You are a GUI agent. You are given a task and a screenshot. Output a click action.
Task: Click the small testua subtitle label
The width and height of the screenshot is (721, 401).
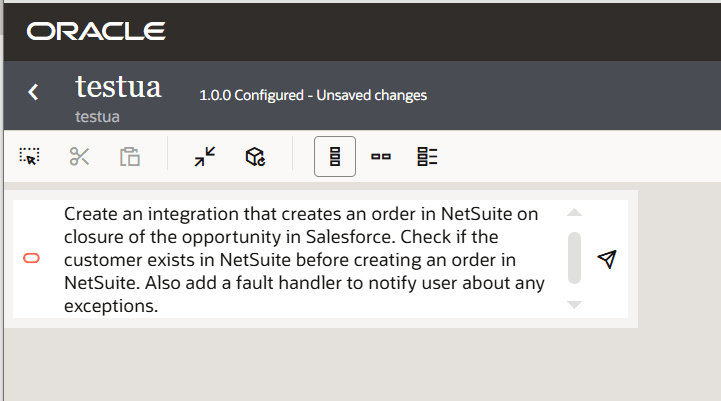coord(97,116)
